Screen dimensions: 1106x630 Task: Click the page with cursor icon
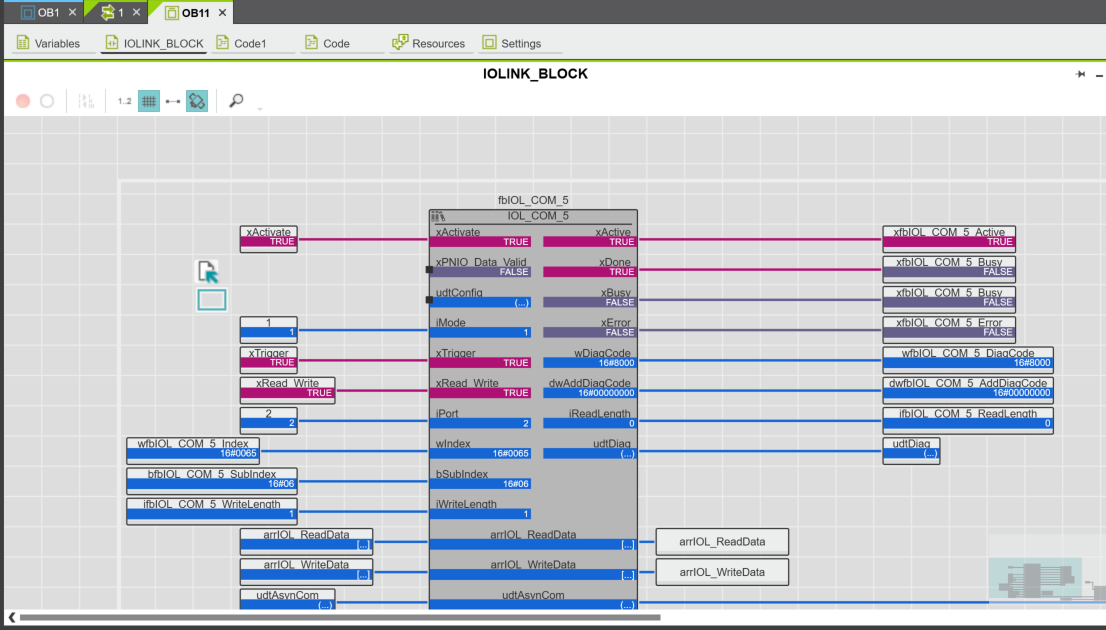click(208, 271)
